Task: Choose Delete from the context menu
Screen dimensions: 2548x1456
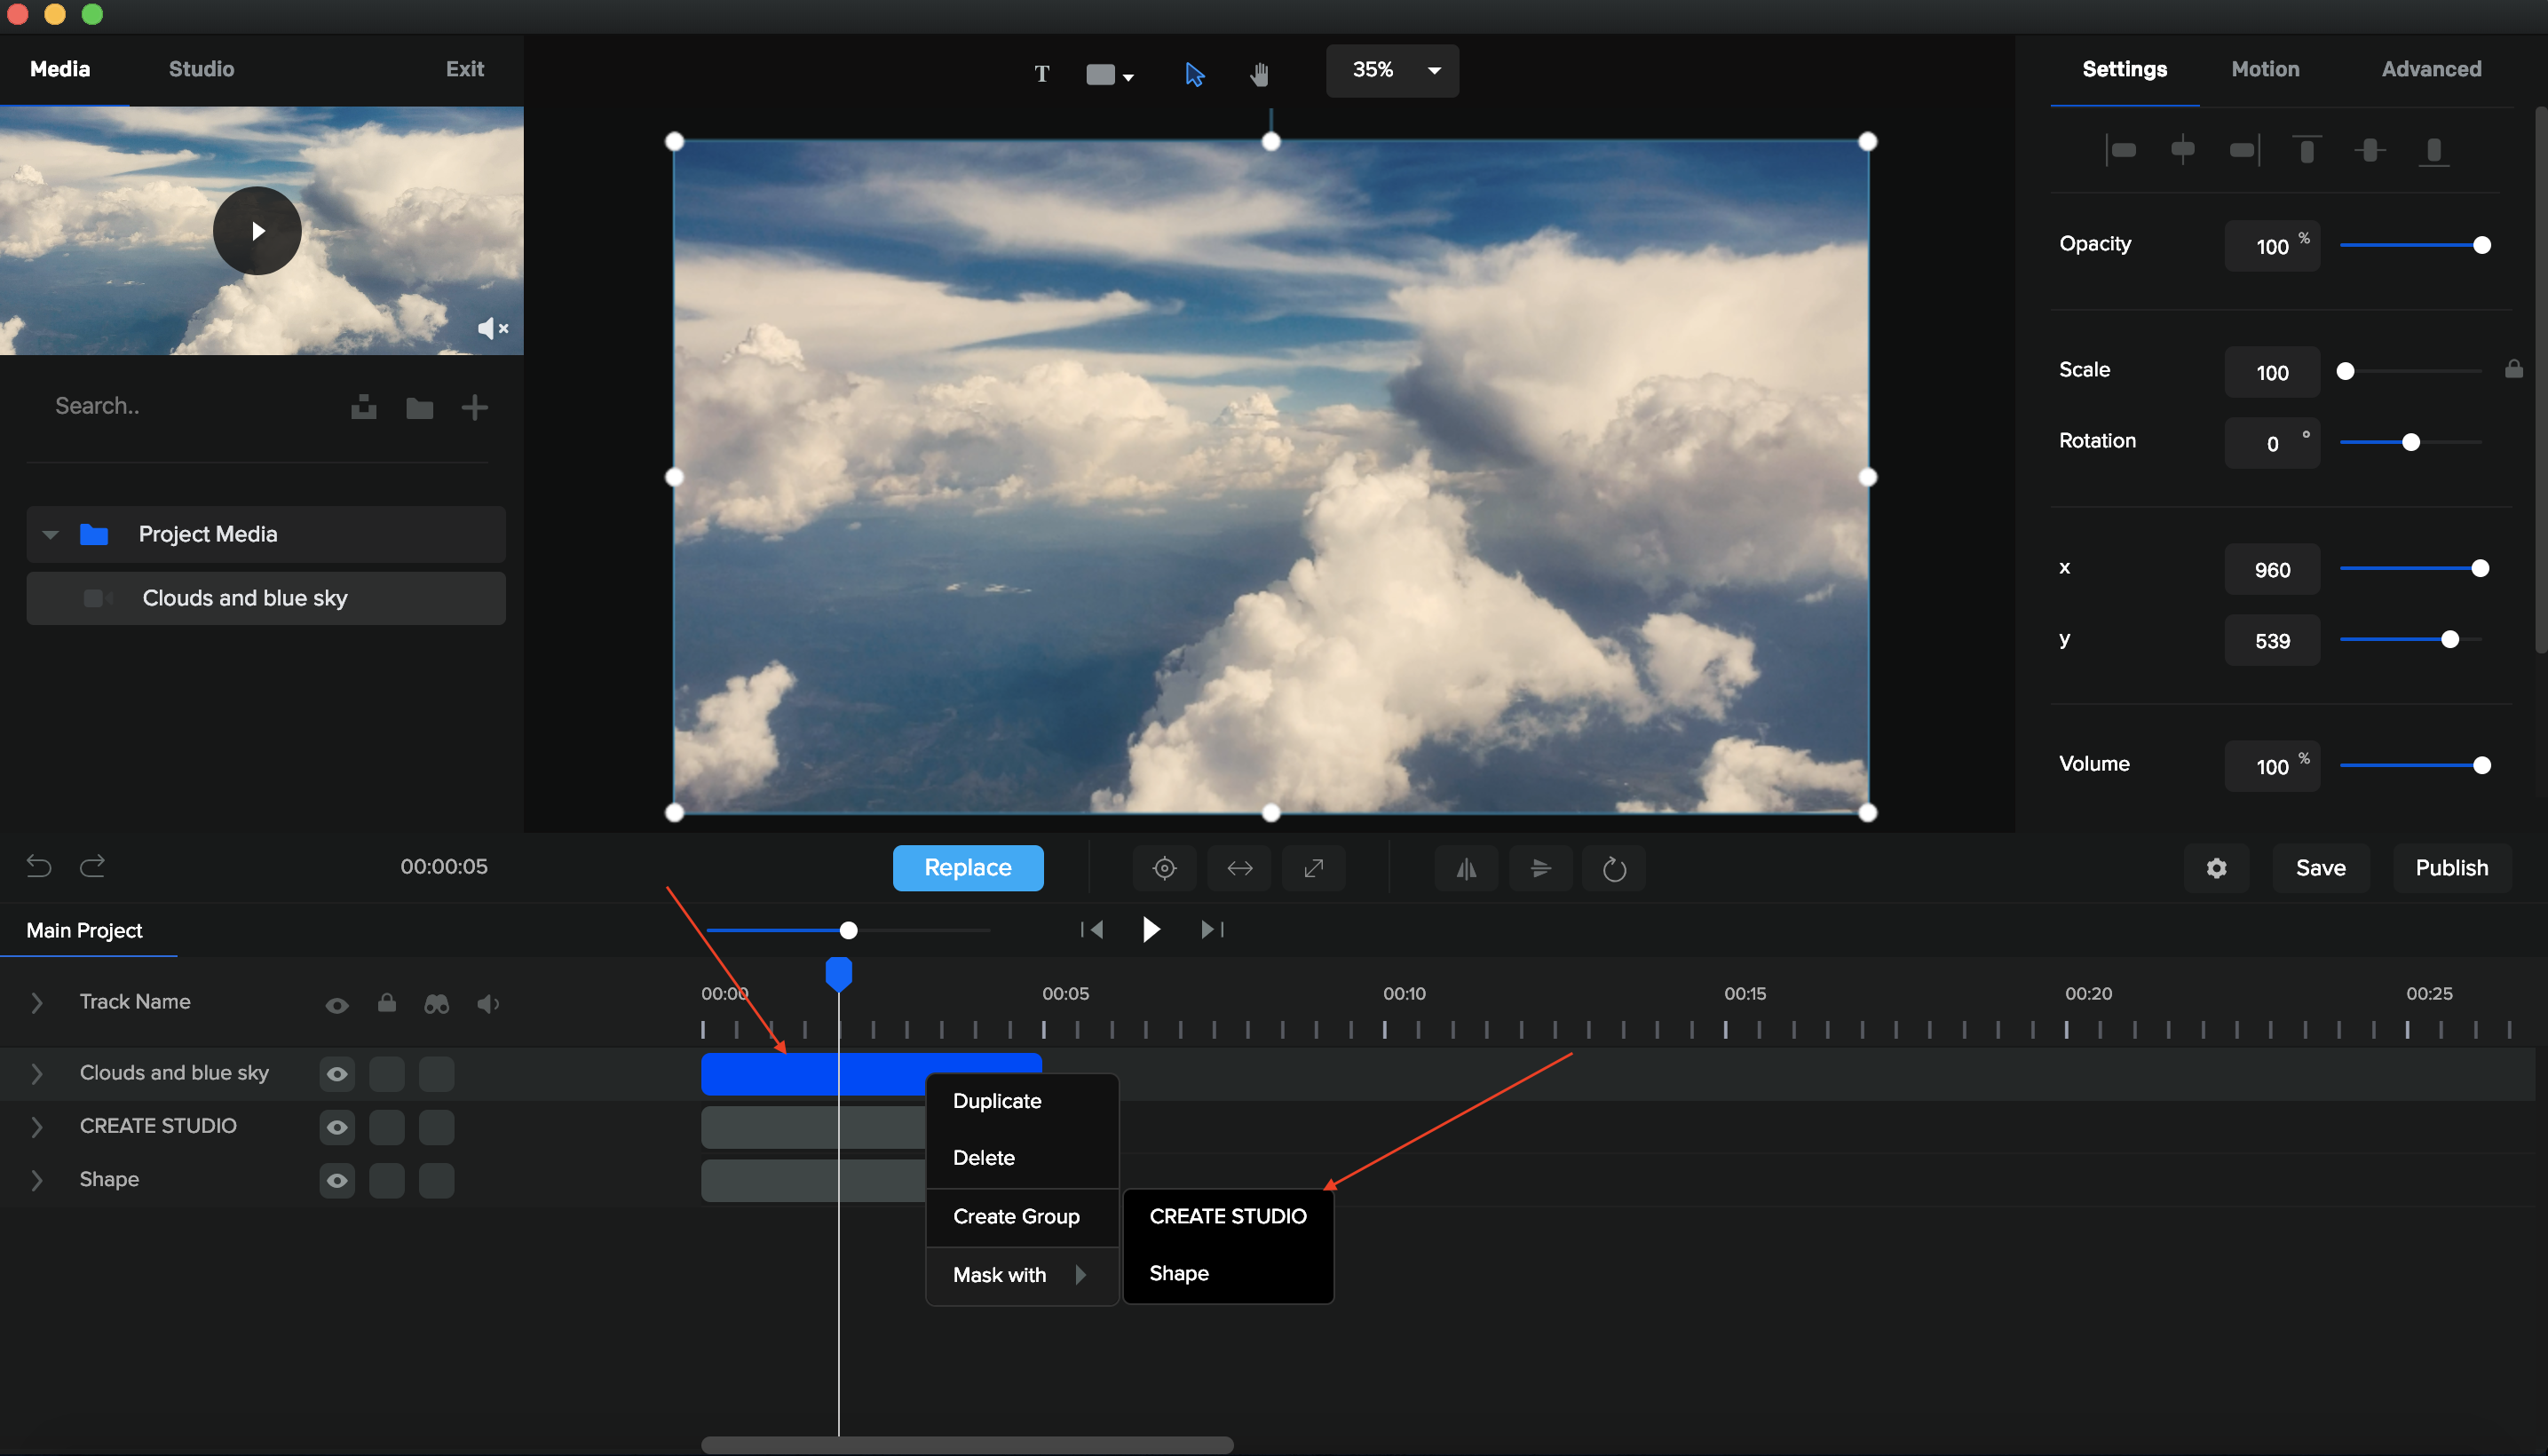Action: [x=1022, y=1158]
